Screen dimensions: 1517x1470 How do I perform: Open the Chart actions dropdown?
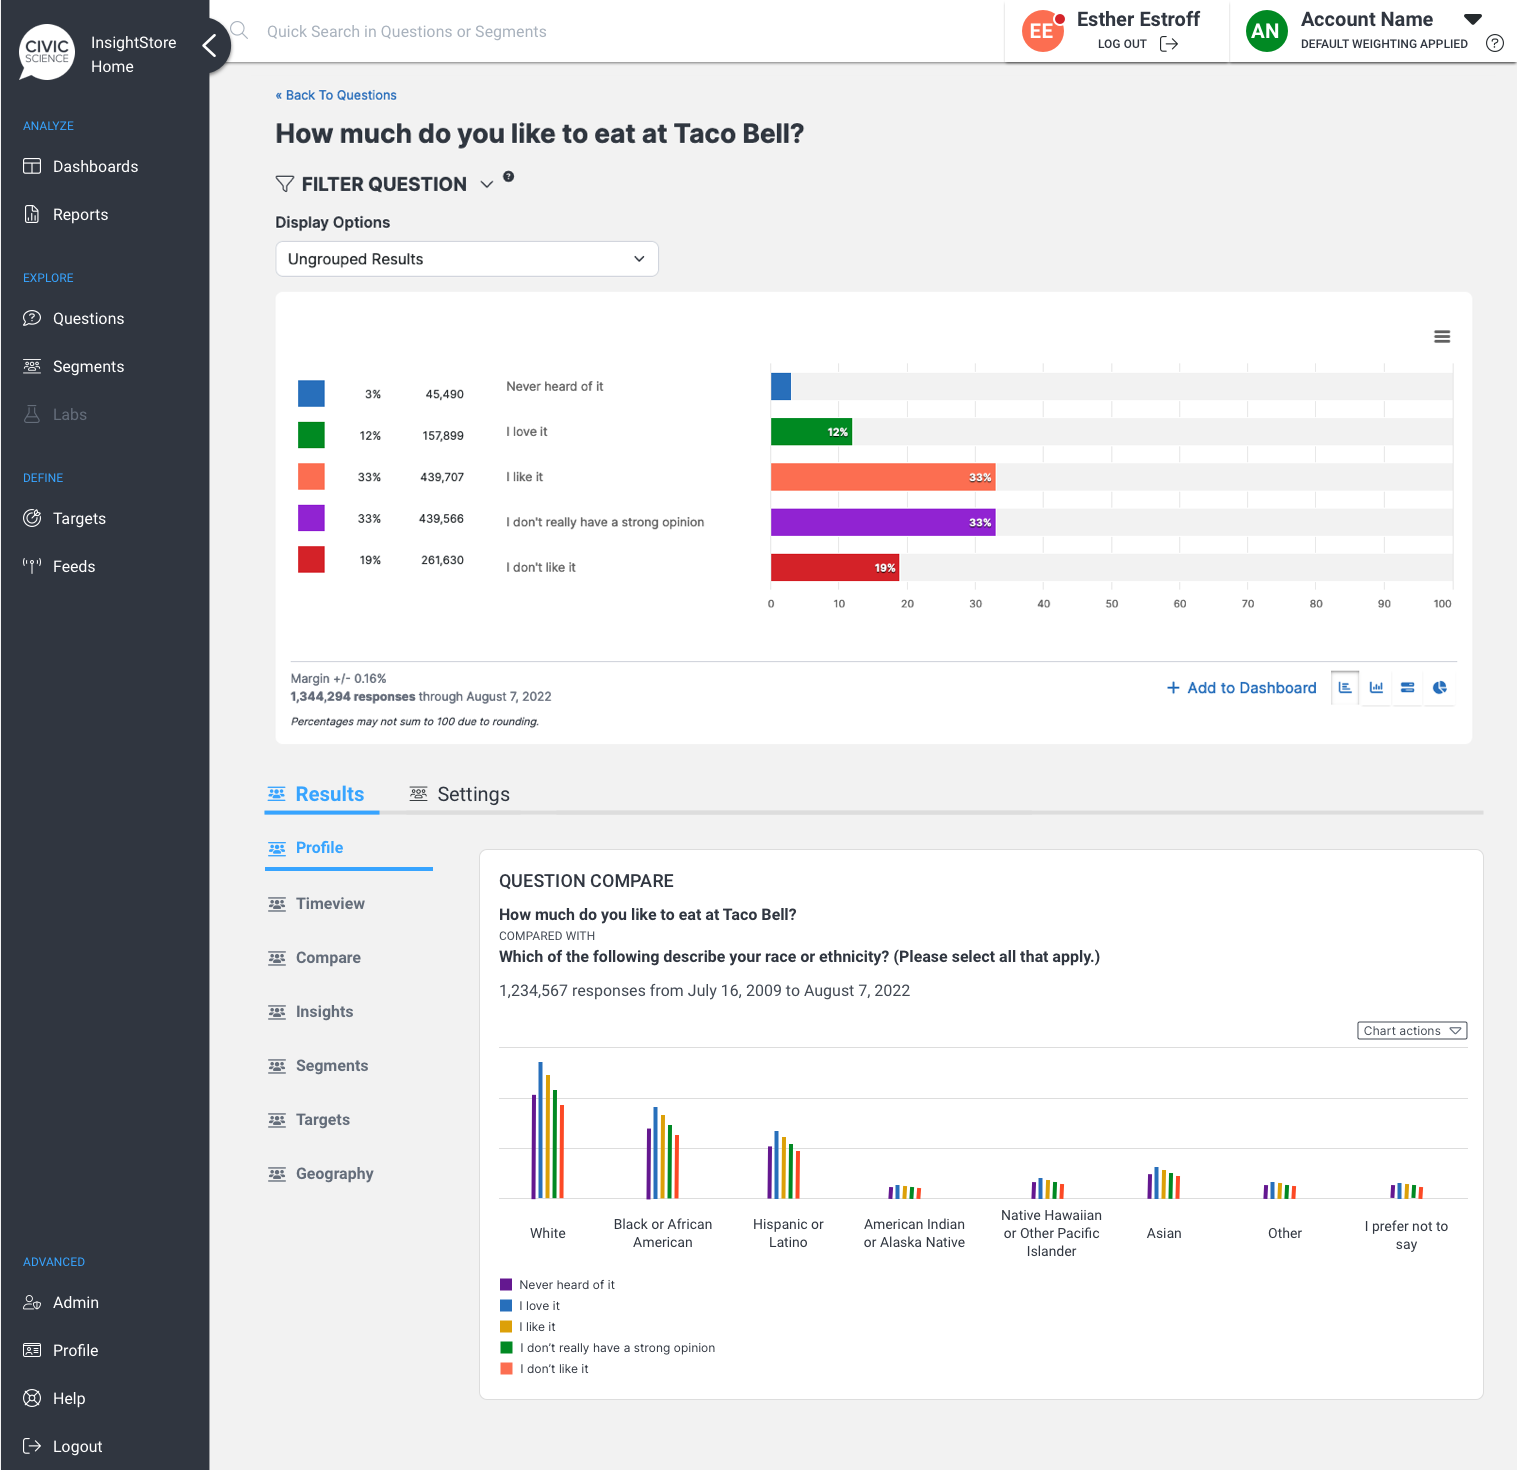click(x=1412, y=1030)
